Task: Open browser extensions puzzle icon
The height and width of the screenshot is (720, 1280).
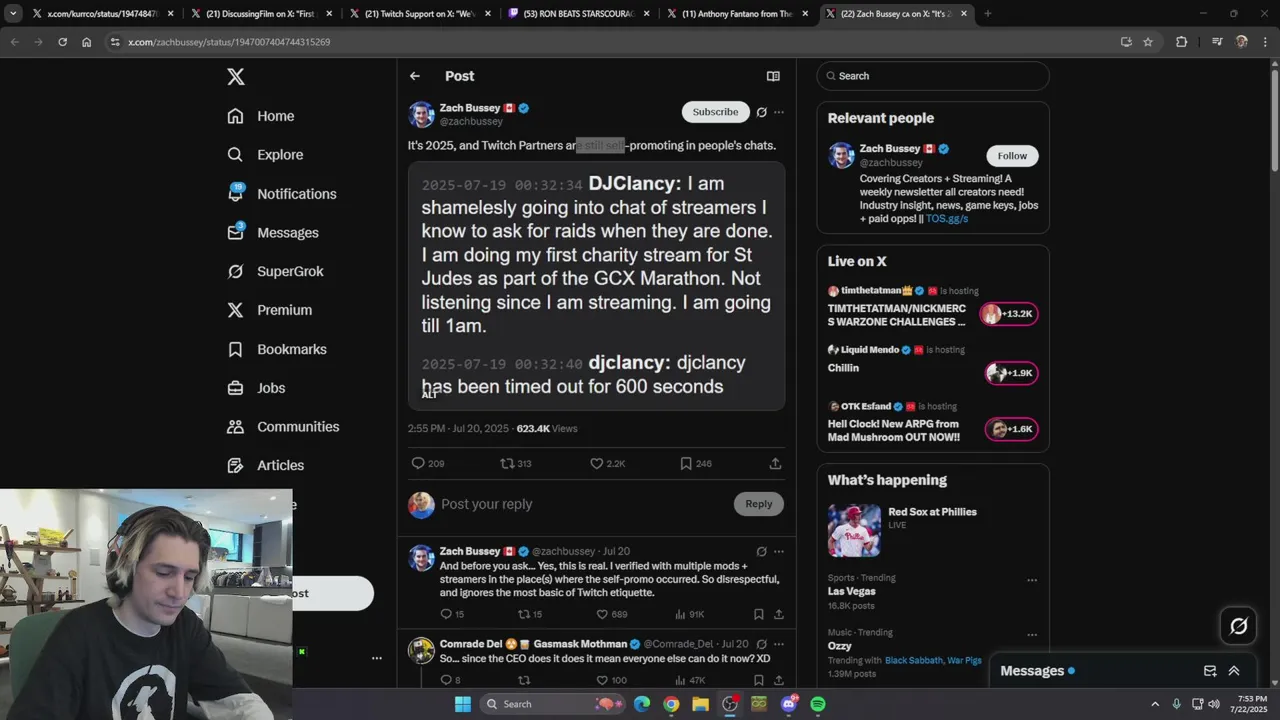Action: [1182, 42]
